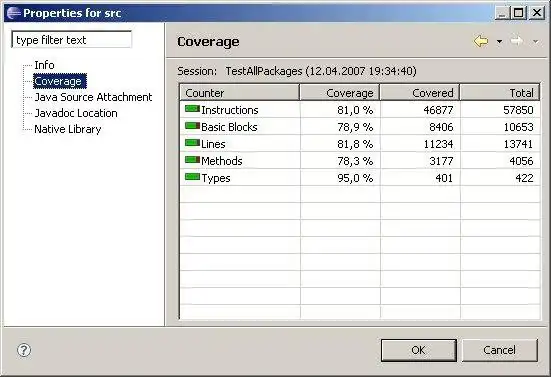Click covered value 401
This screenshot has height=377, width=551.
click(x=444, y=178)
